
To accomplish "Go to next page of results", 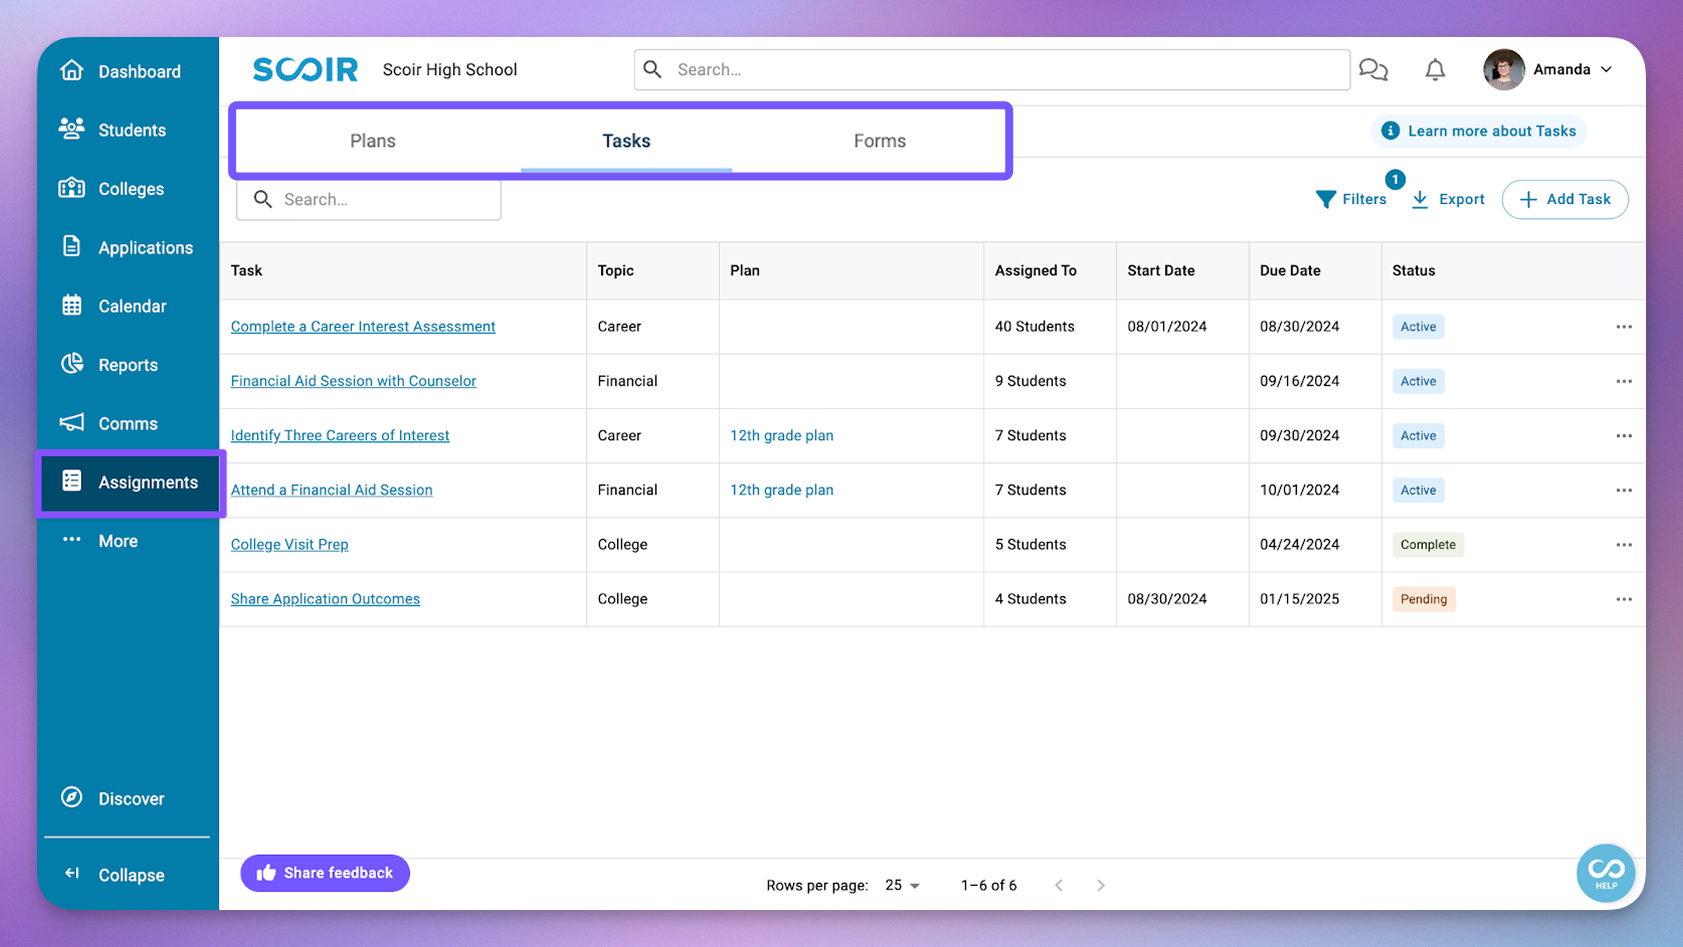I will point(1100,885).
